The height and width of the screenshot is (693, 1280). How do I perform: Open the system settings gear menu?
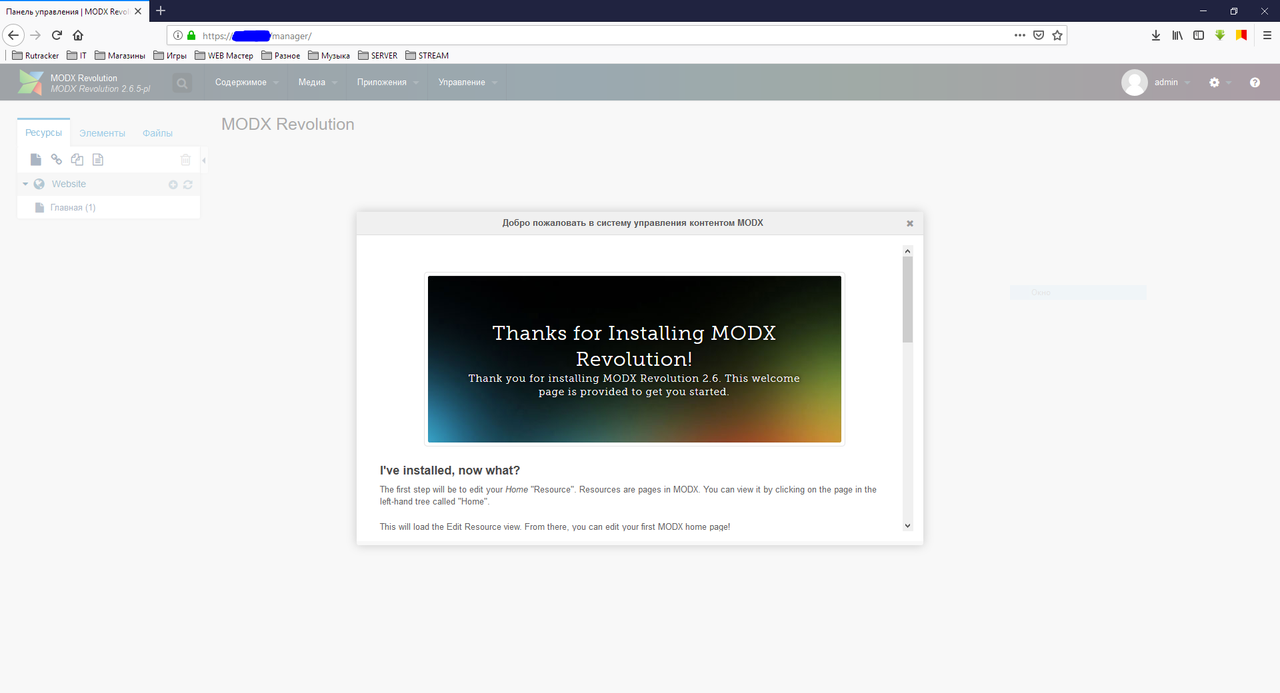tap(1214, 83)
